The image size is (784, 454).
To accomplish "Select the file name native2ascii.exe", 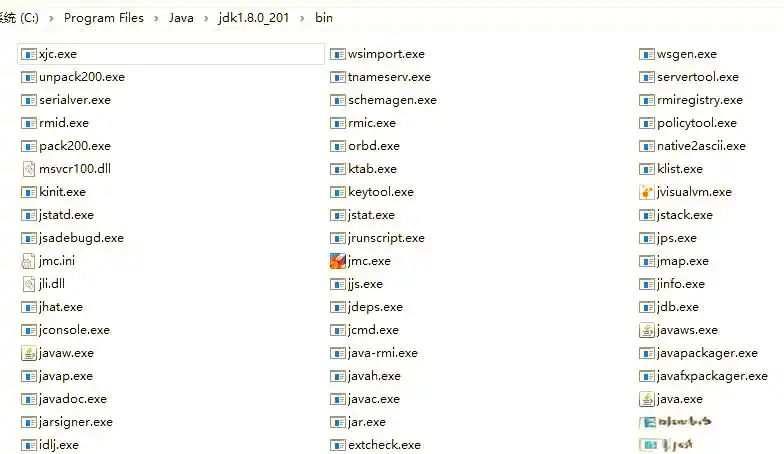I will tap(702, 146).
